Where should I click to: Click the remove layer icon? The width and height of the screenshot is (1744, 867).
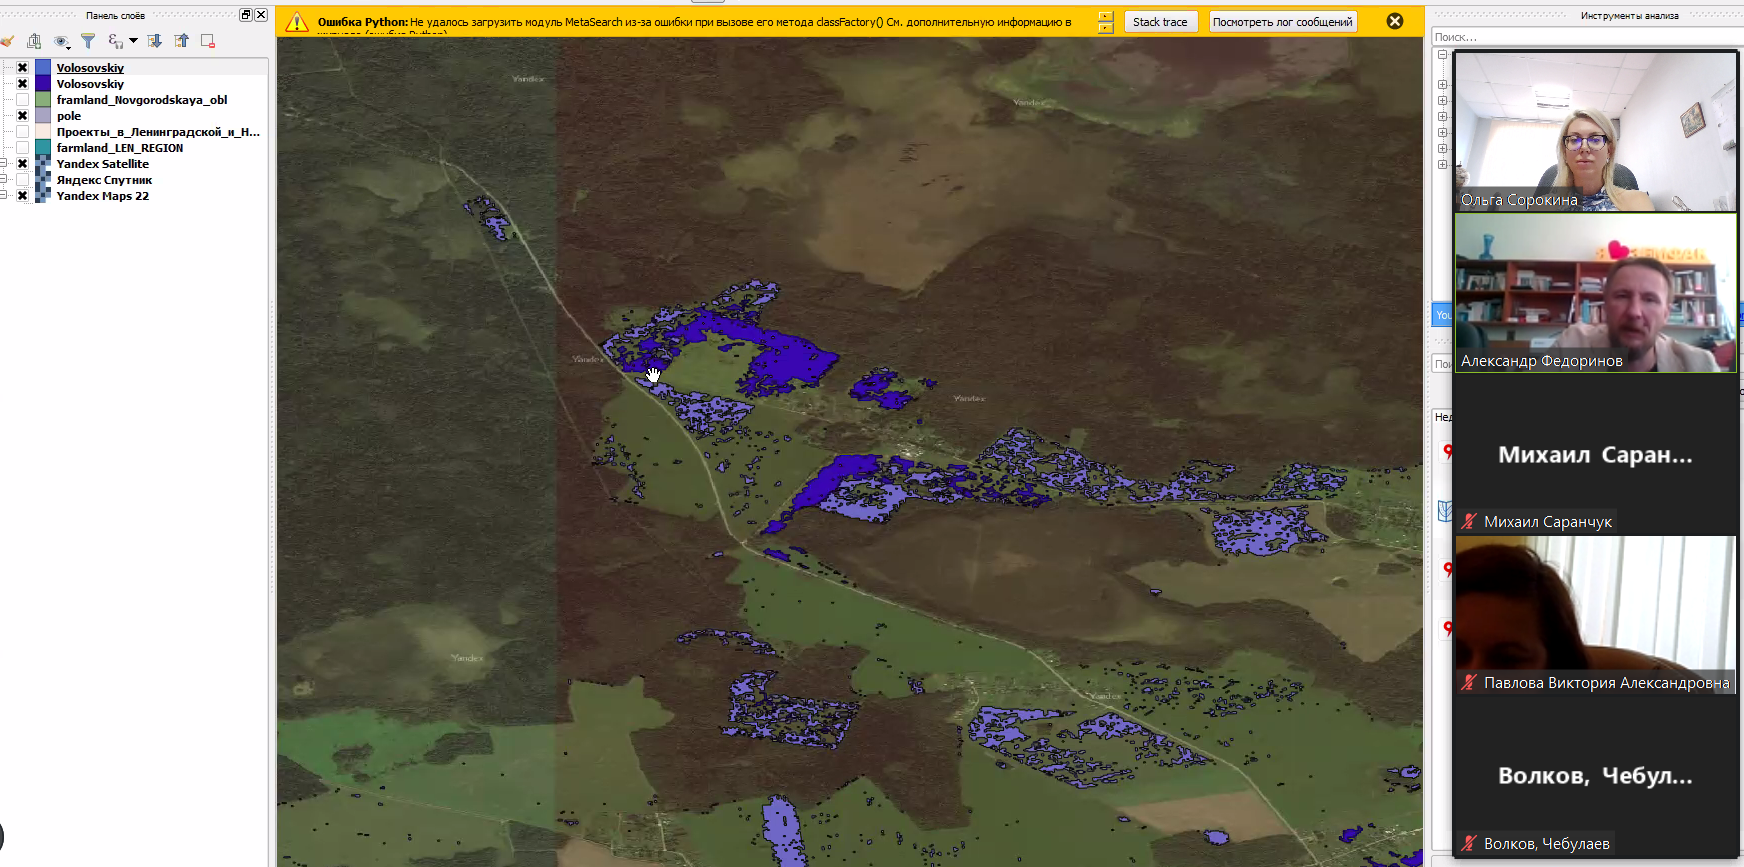(208, 41)
